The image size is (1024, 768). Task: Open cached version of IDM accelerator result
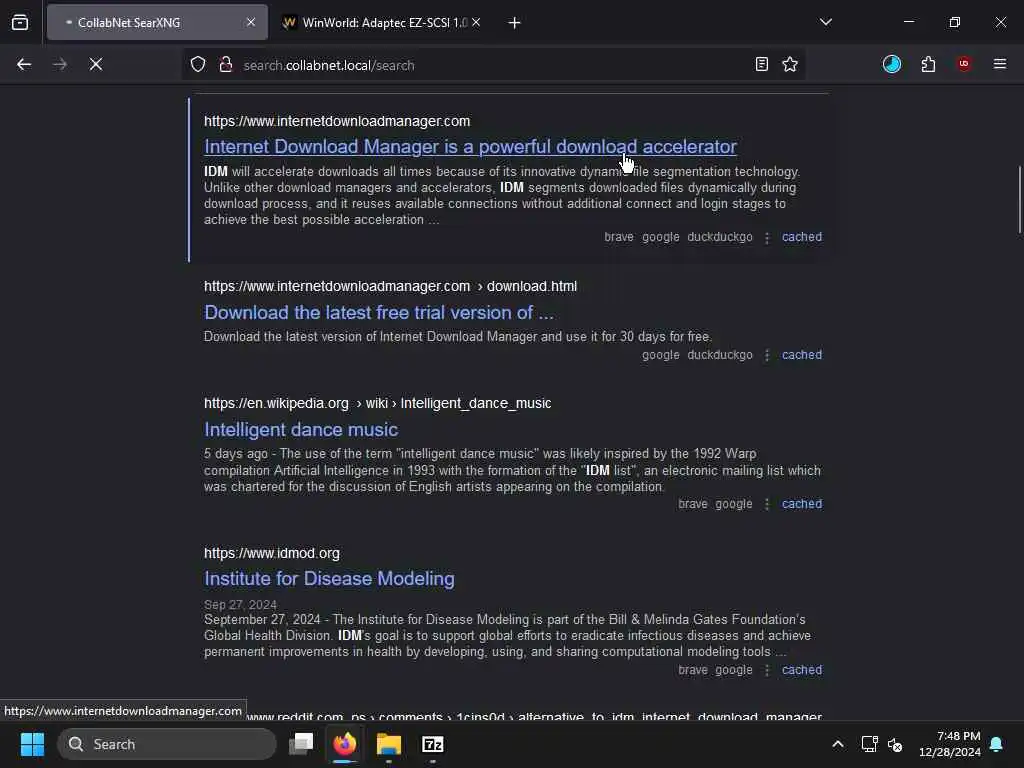[x=802, y=237]
